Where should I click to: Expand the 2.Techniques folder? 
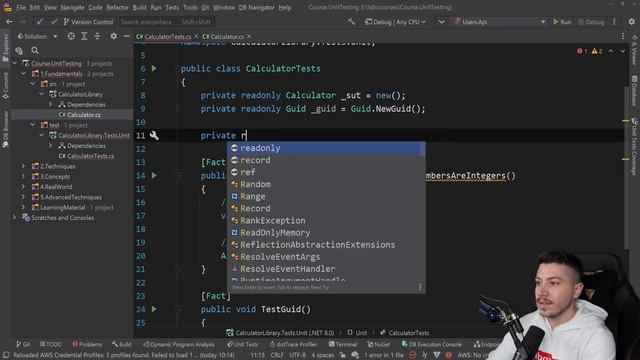coord(24,166)
